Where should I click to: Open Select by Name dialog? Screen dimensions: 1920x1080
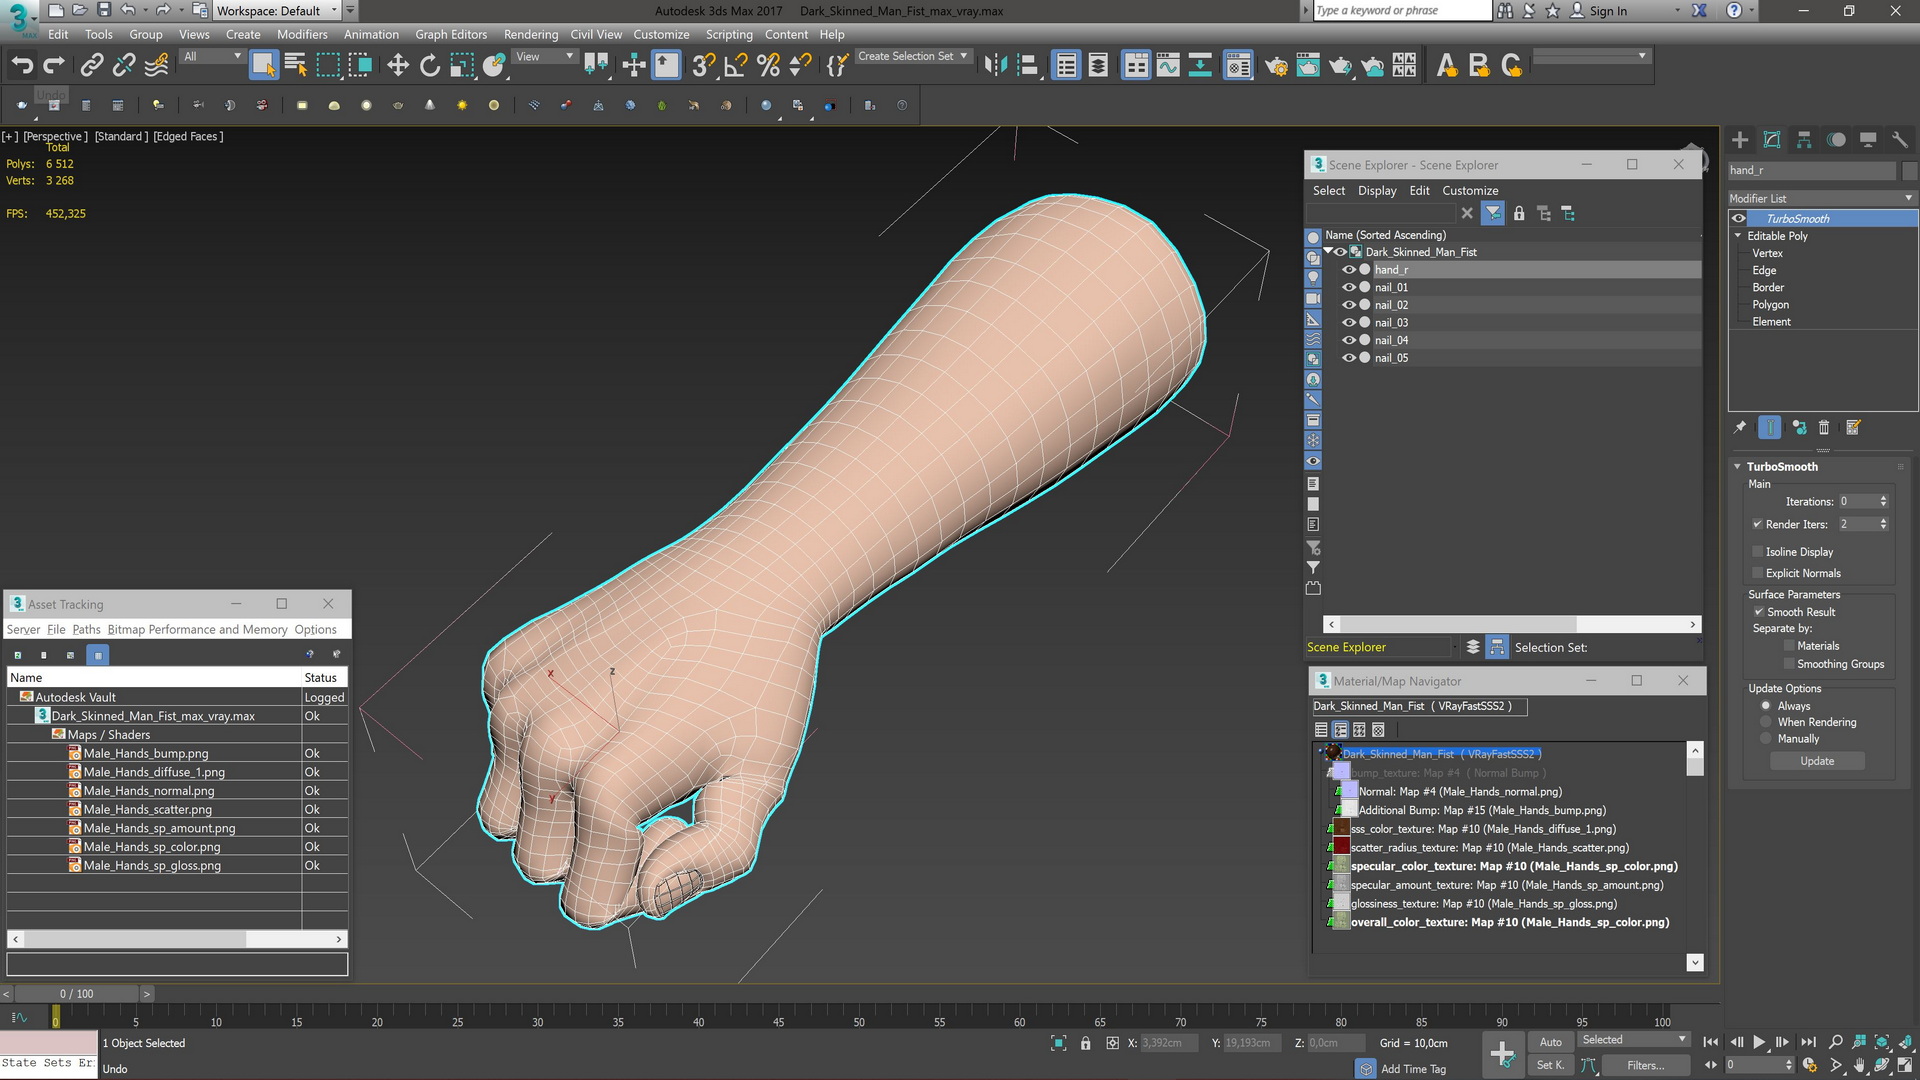pyautogui.click(x=295, y=65)
